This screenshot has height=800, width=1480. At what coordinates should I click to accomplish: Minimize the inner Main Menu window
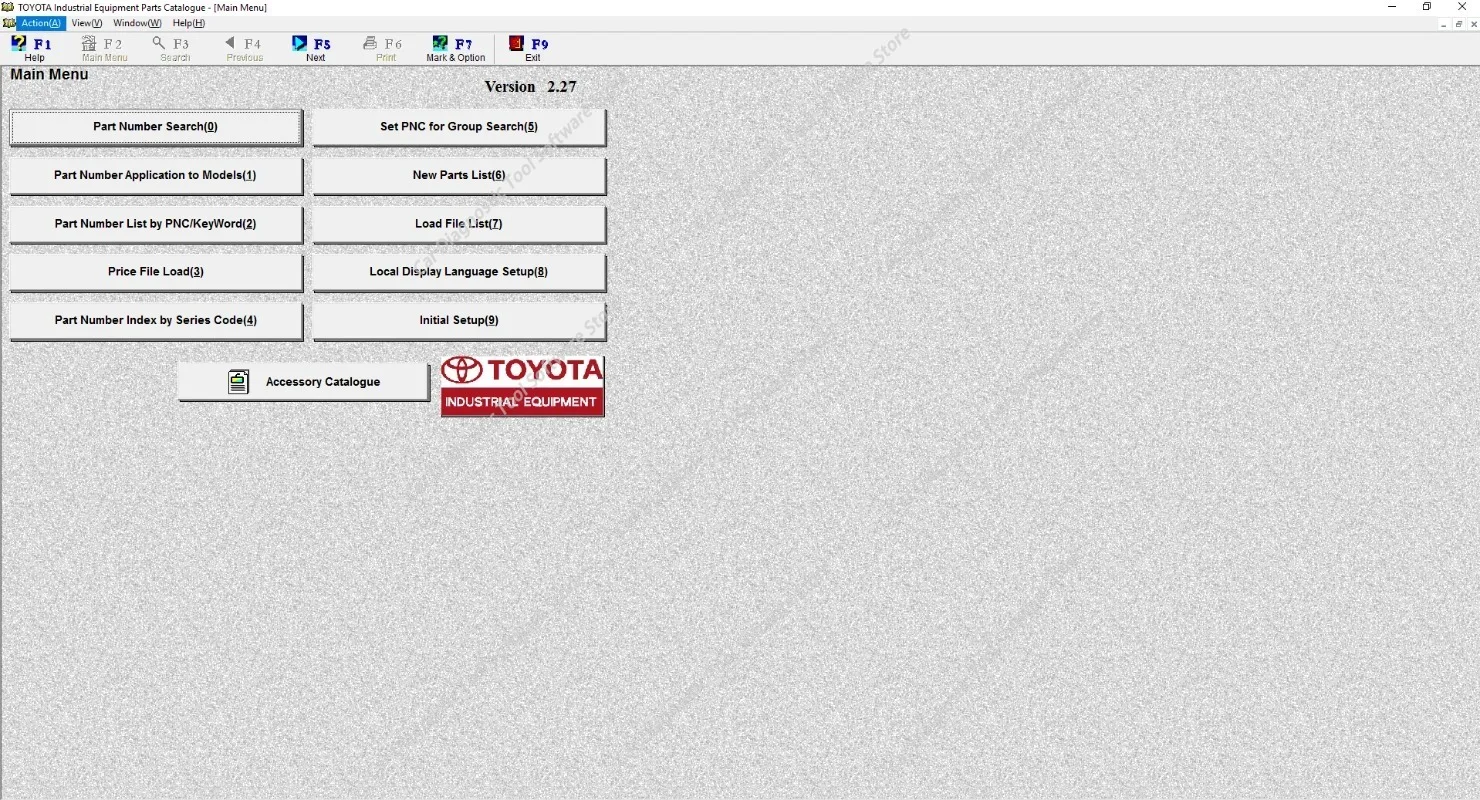click(x=1444, y=23)
